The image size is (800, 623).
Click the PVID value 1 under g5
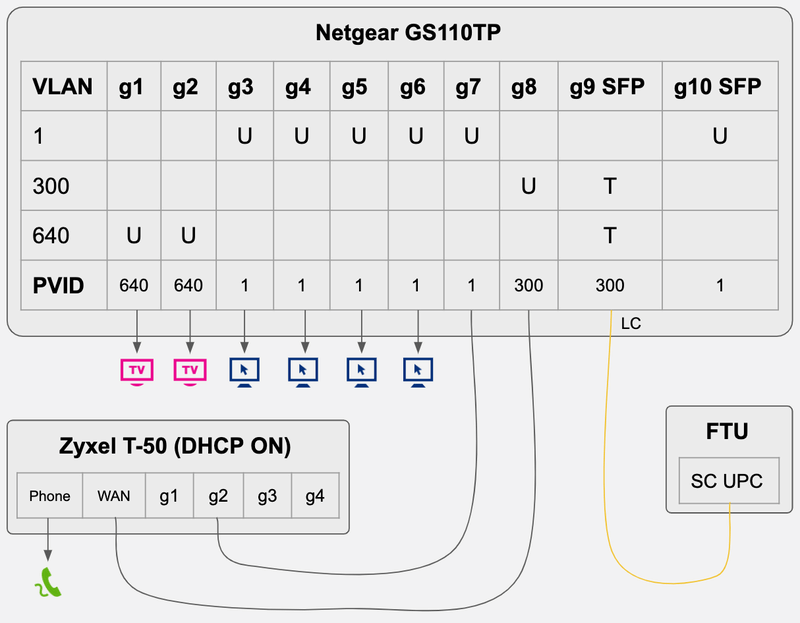click(x=359, y=285)
